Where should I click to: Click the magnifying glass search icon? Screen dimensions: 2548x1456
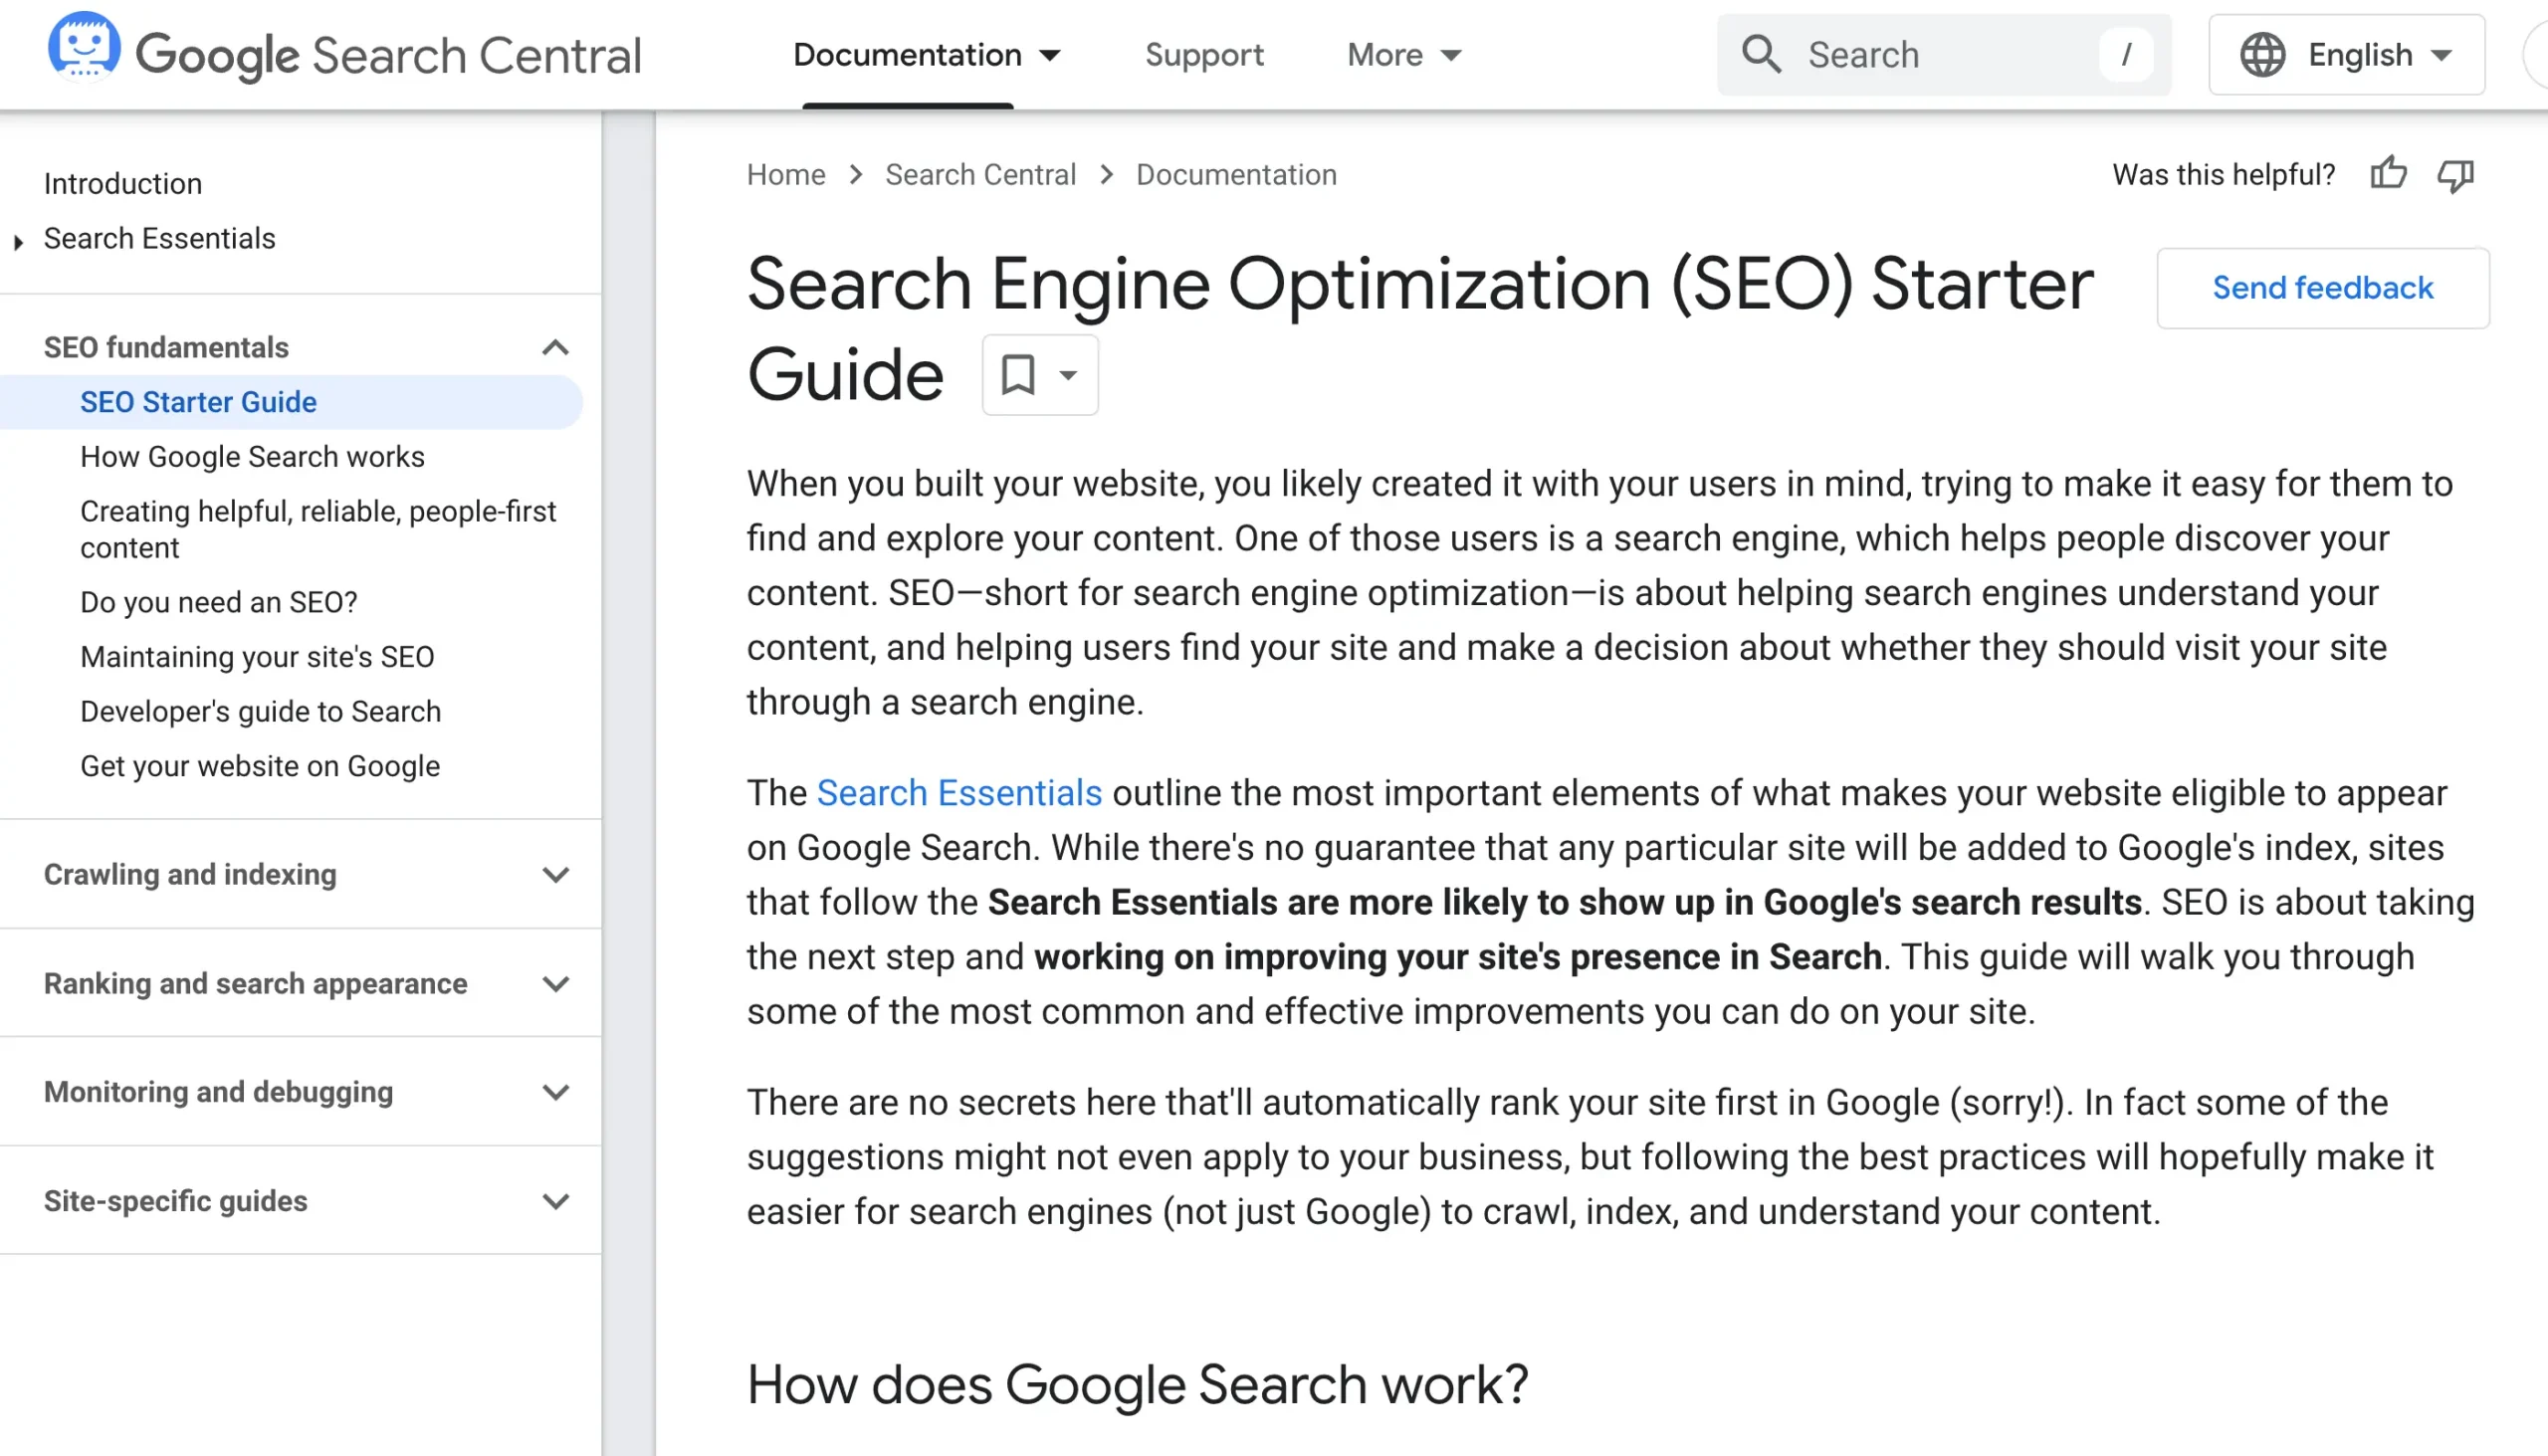click(x=1761, y=54)
